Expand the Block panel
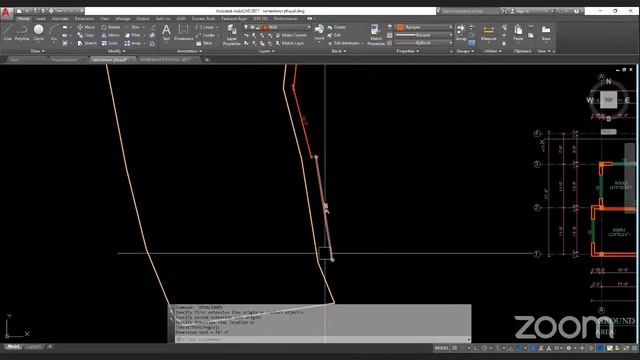 point(338,51)
